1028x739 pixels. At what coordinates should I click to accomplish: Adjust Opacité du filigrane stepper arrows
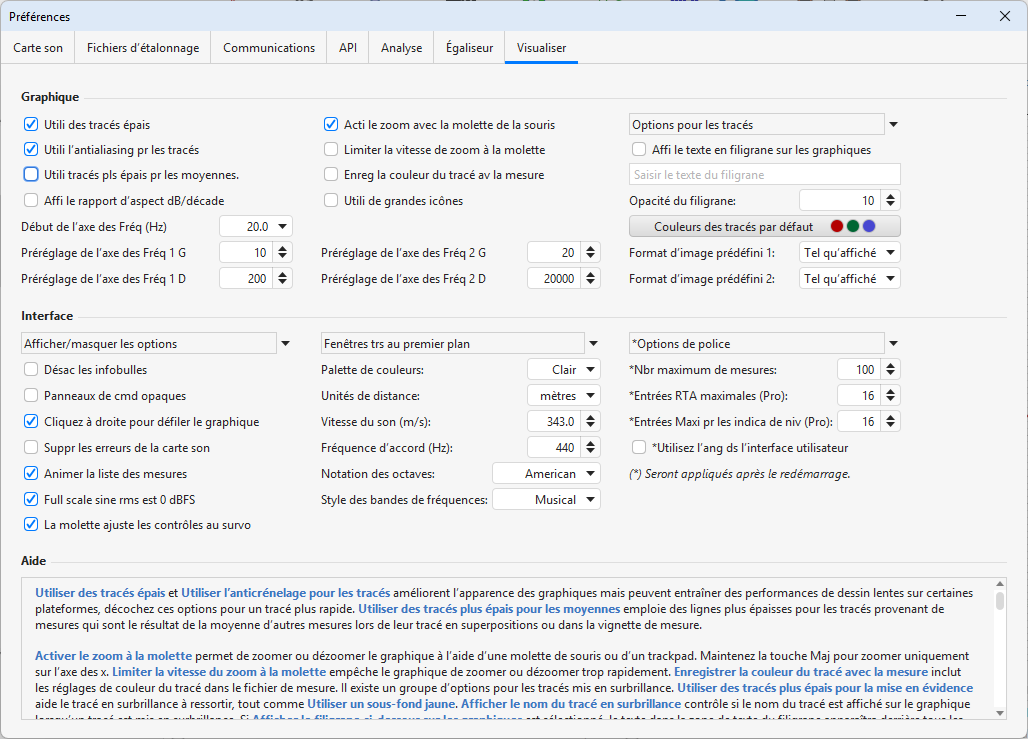click(890, 201)
